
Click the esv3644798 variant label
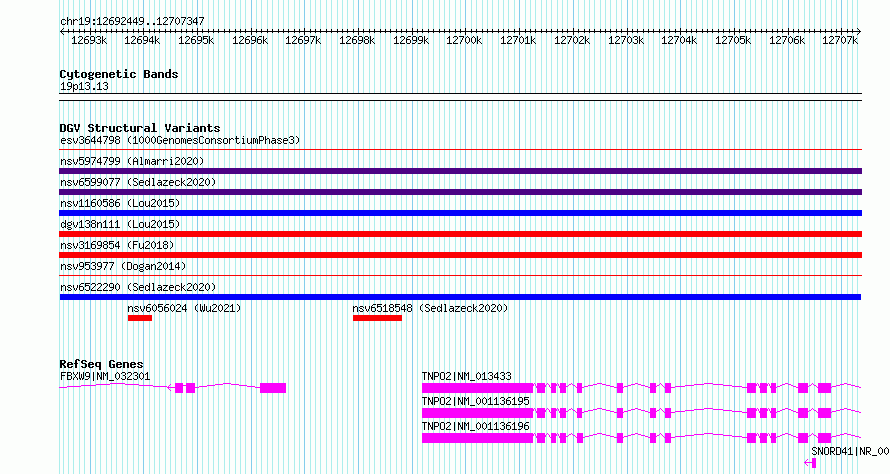coord(180,140)
